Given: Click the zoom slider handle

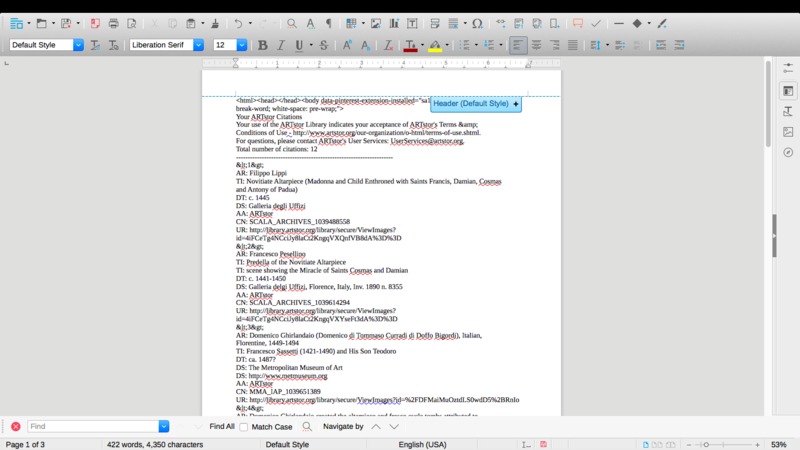Looking at the screenshot, I should coord(707,445).
